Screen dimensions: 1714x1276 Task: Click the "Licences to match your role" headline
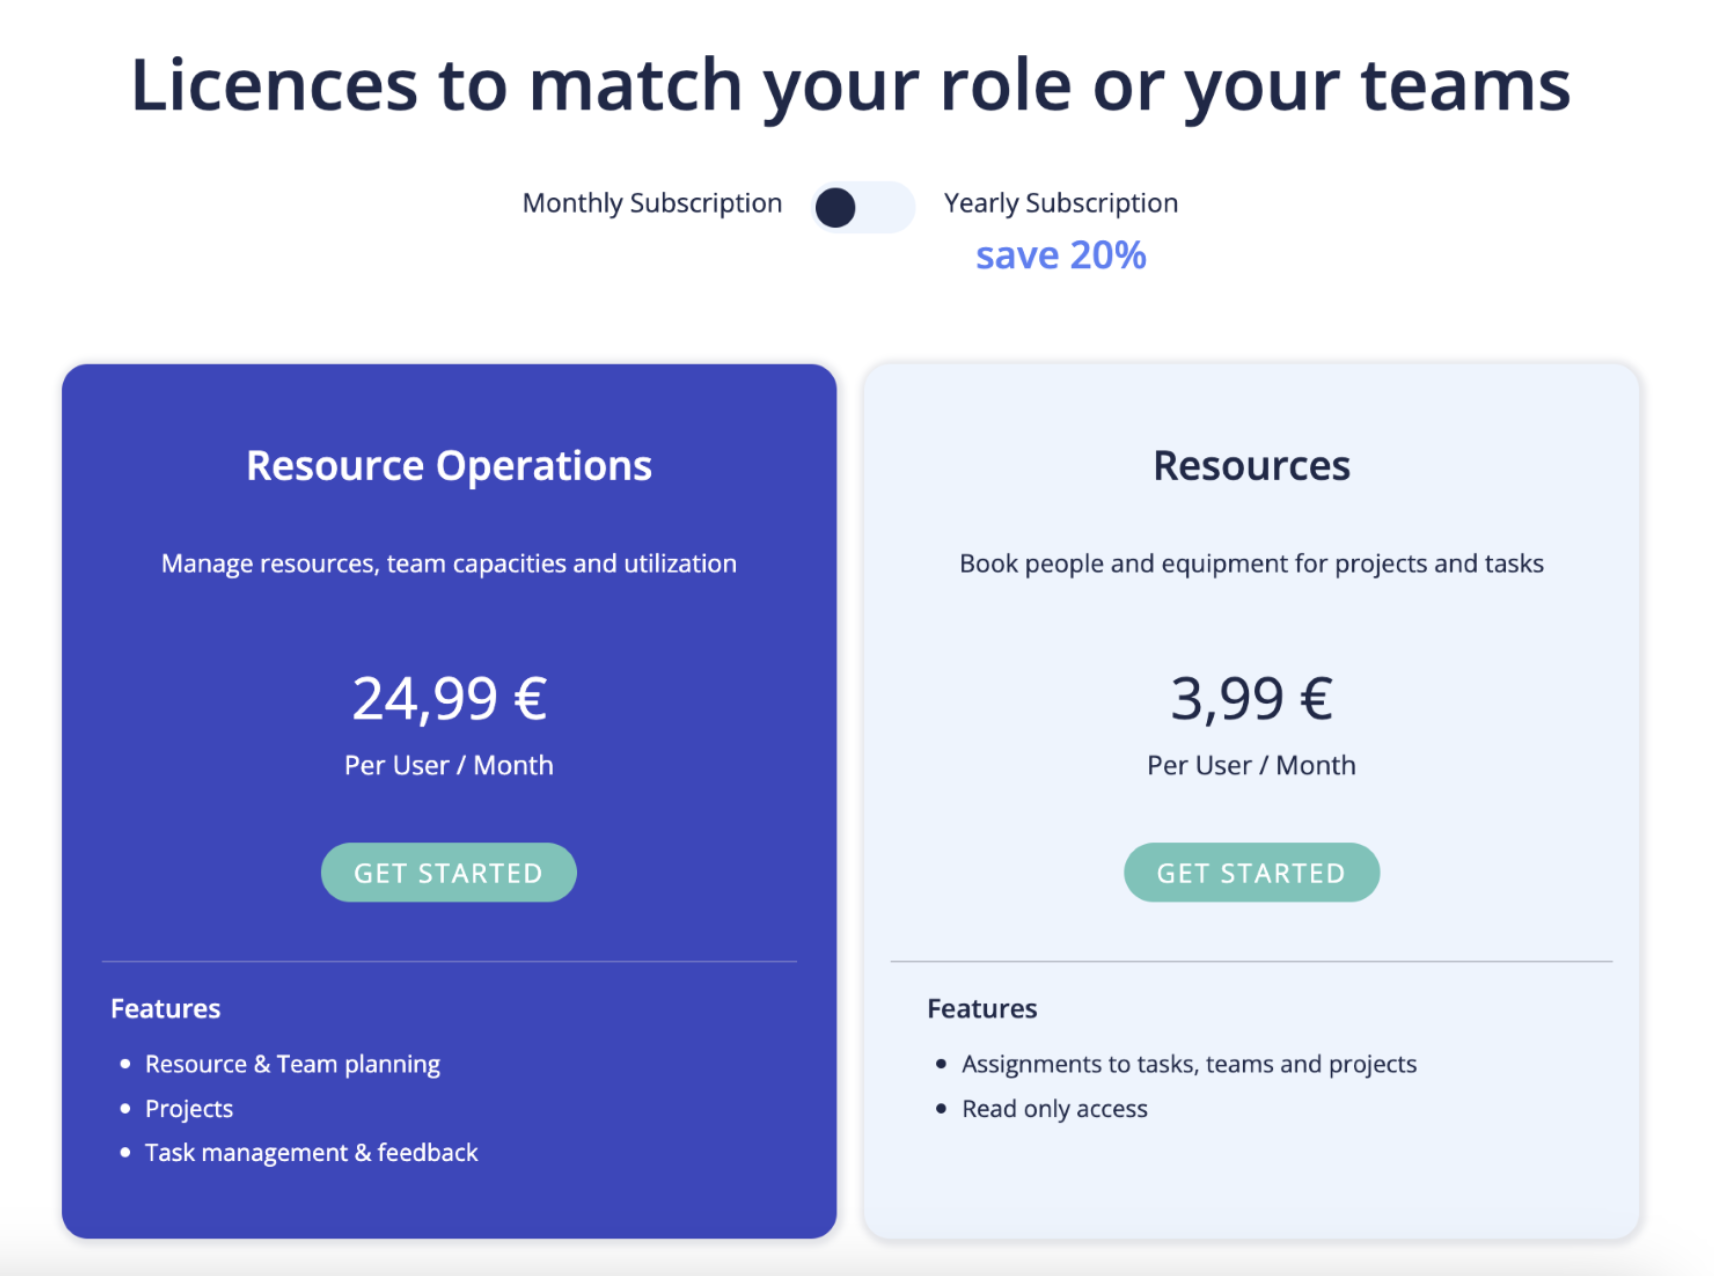point(850,86)
